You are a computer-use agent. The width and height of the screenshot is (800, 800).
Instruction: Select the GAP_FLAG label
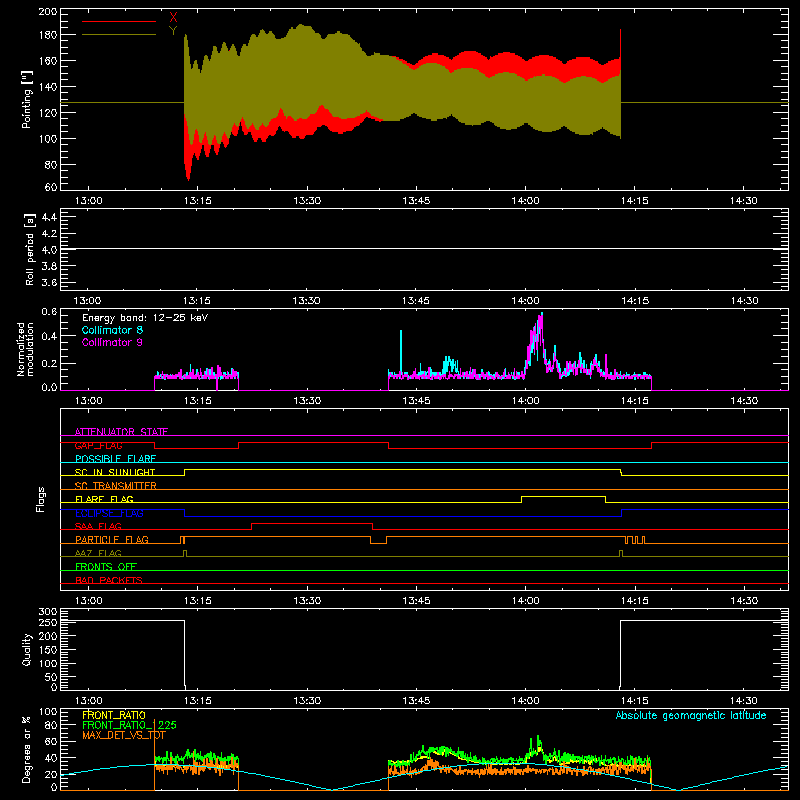tap(98, 445)
